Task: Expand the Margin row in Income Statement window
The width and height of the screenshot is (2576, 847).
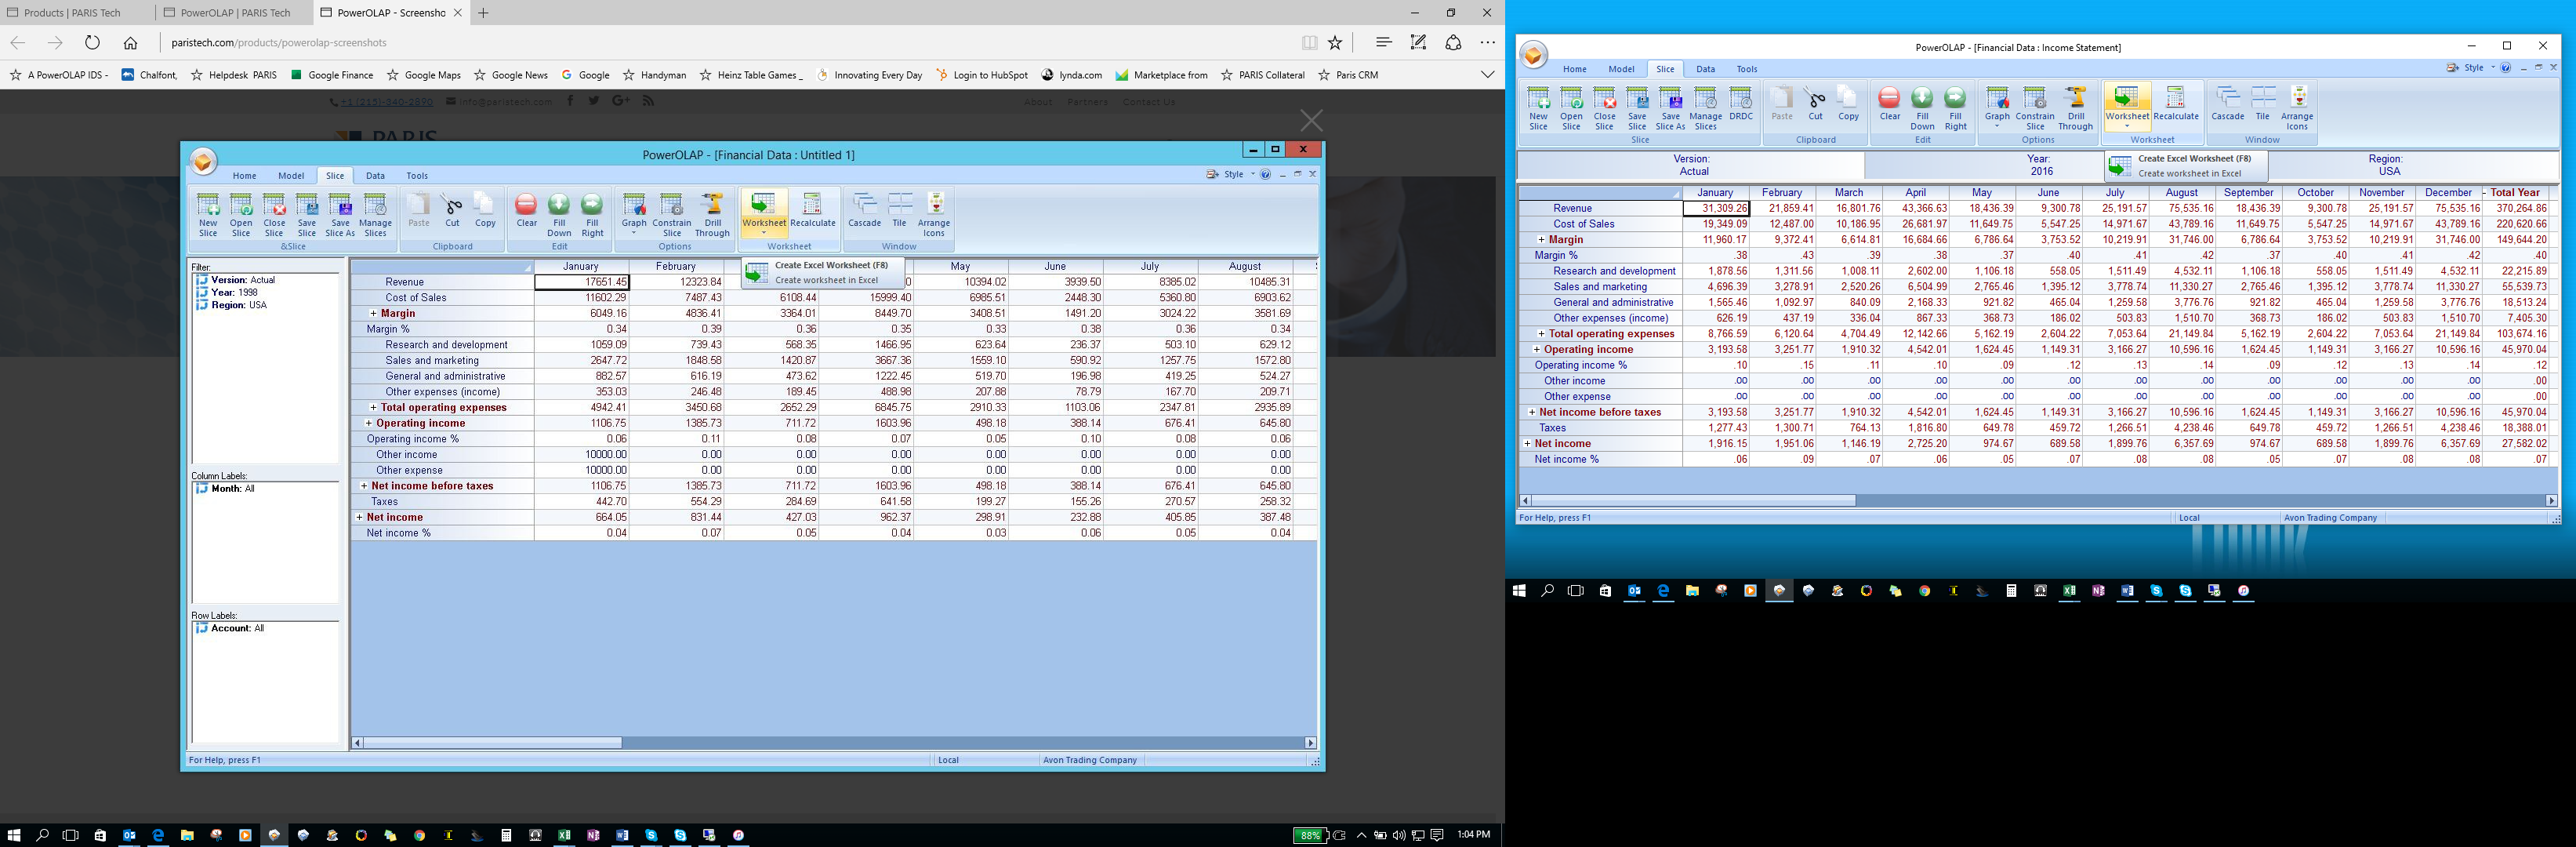Action: [1541, 240]
